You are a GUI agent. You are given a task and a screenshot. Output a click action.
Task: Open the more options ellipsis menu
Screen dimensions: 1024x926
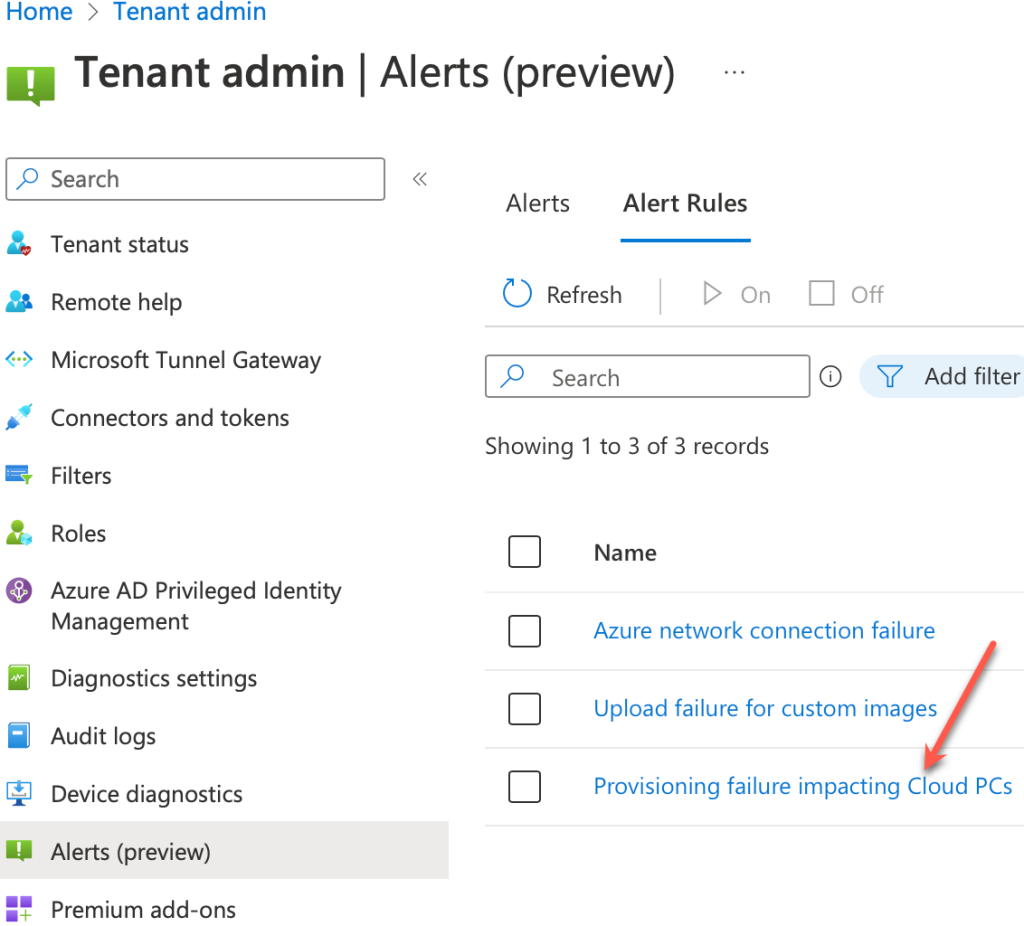(x=734, y=72)
